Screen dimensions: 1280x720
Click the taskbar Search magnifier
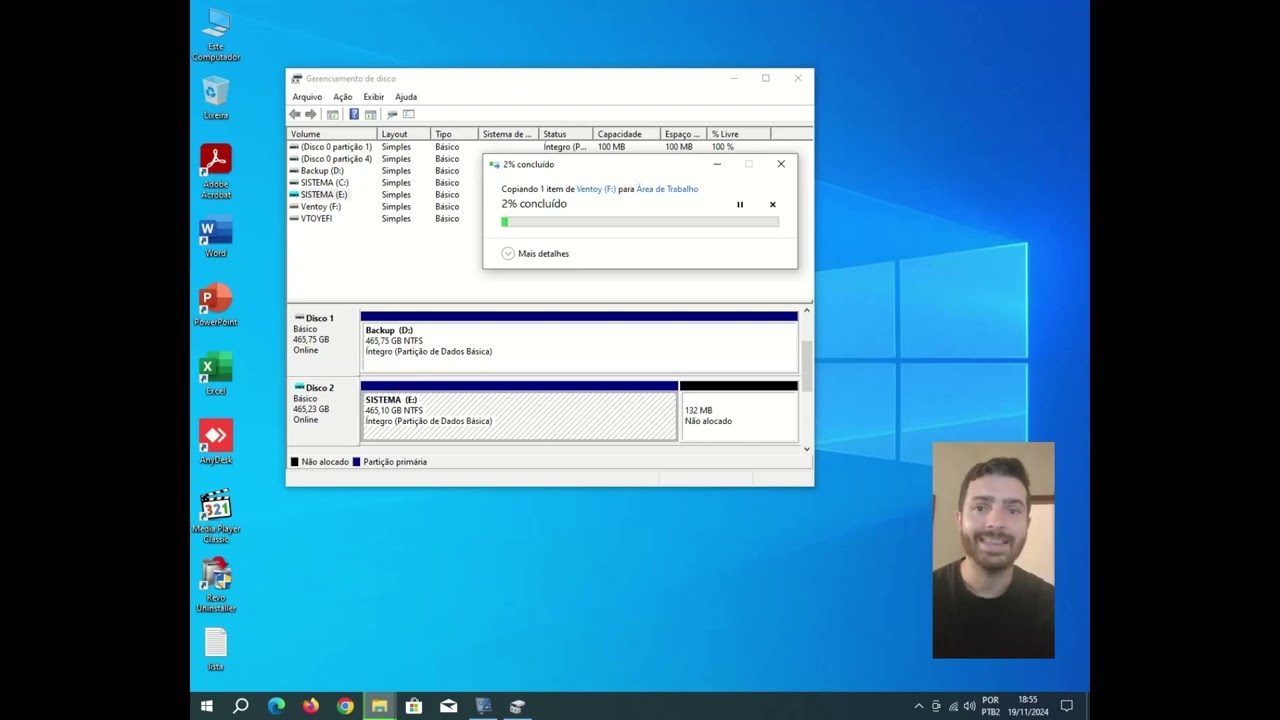pyautogui.click(x=241, y=706)
